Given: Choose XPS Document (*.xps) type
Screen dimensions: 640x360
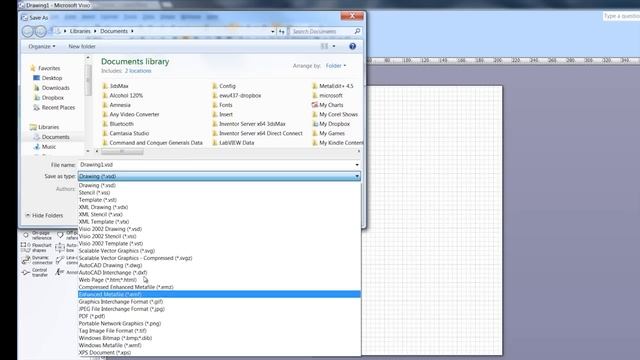Looking at the screenshot, I should click(x=220, y=353).
